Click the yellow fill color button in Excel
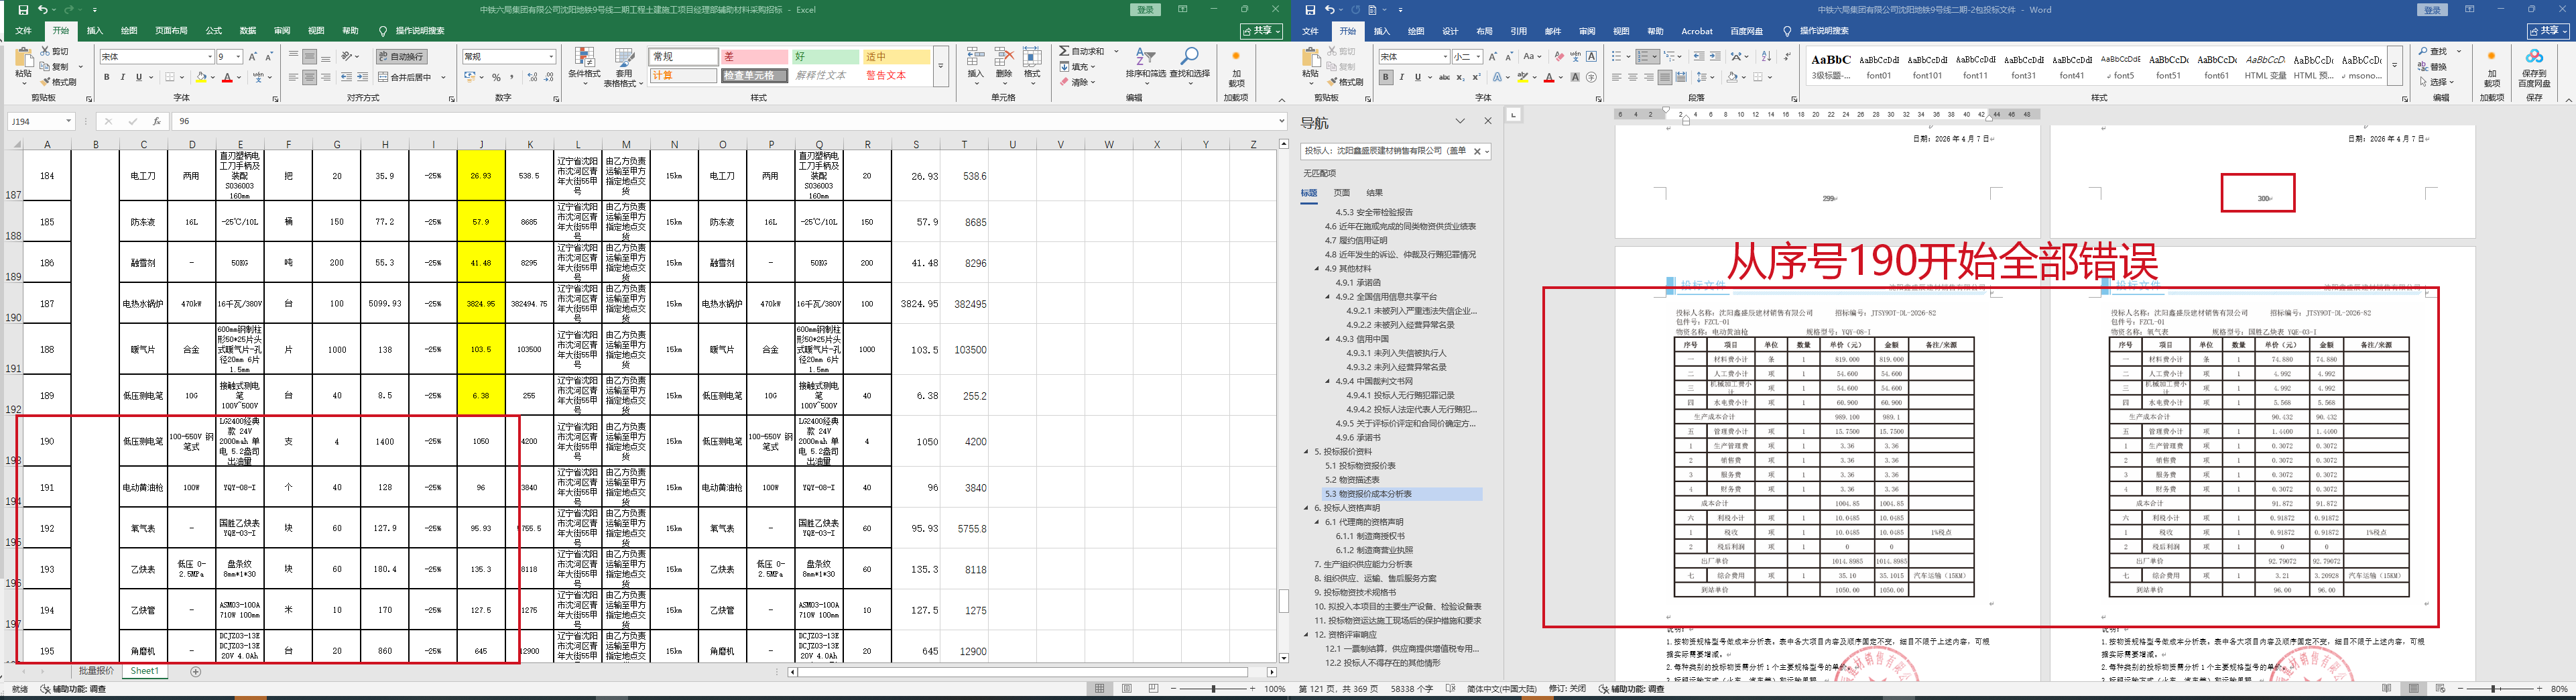The height and width of the screenshot is (700, 2576). [201, 77]
